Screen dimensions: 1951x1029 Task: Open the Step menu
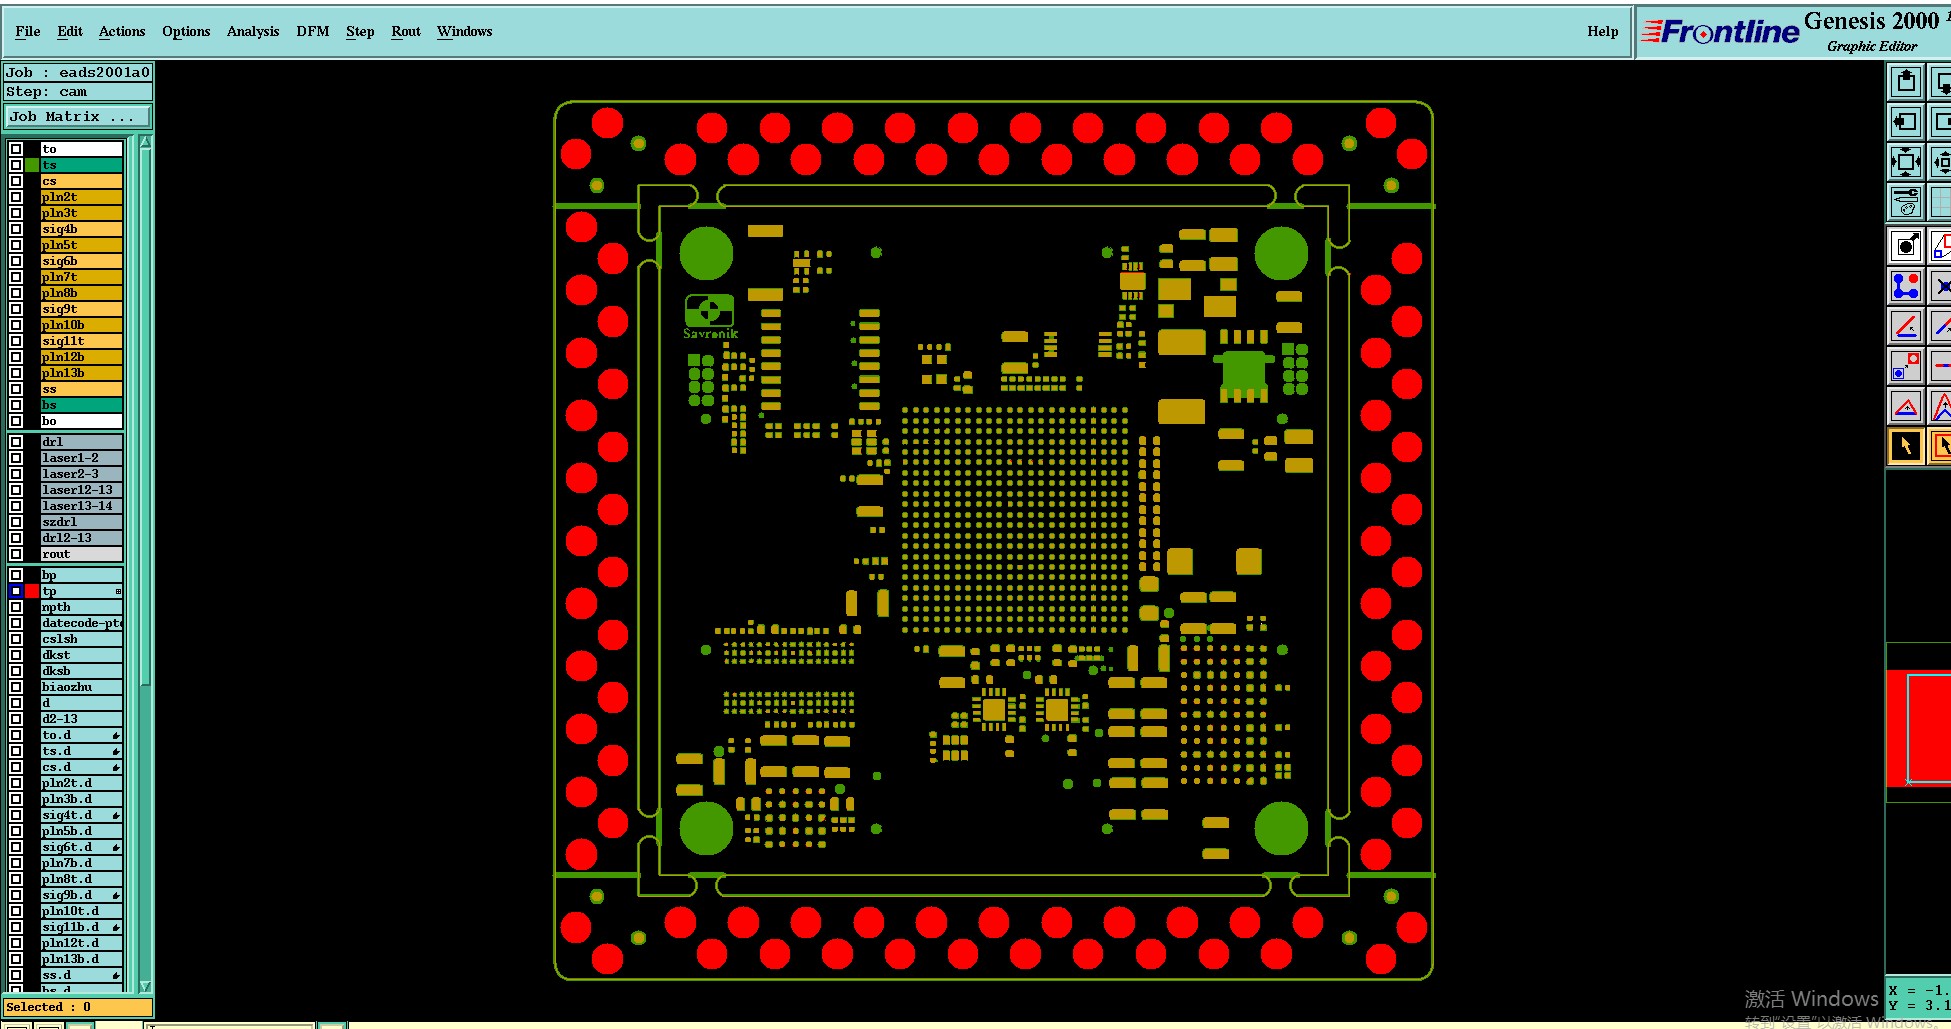(x=360, y=31)
